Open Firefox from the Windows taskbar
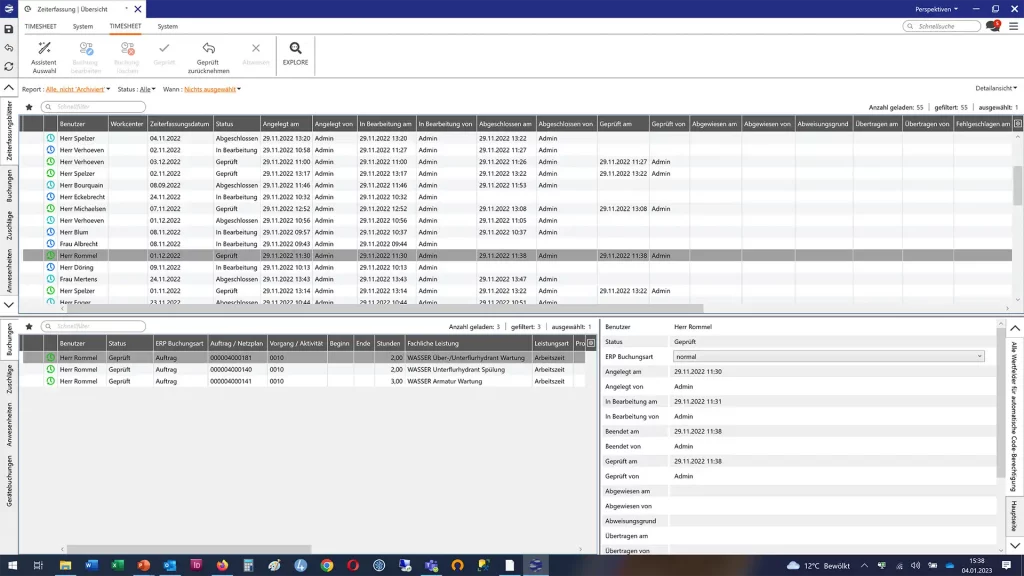The image size is (1024, 576). click(222, 565)
